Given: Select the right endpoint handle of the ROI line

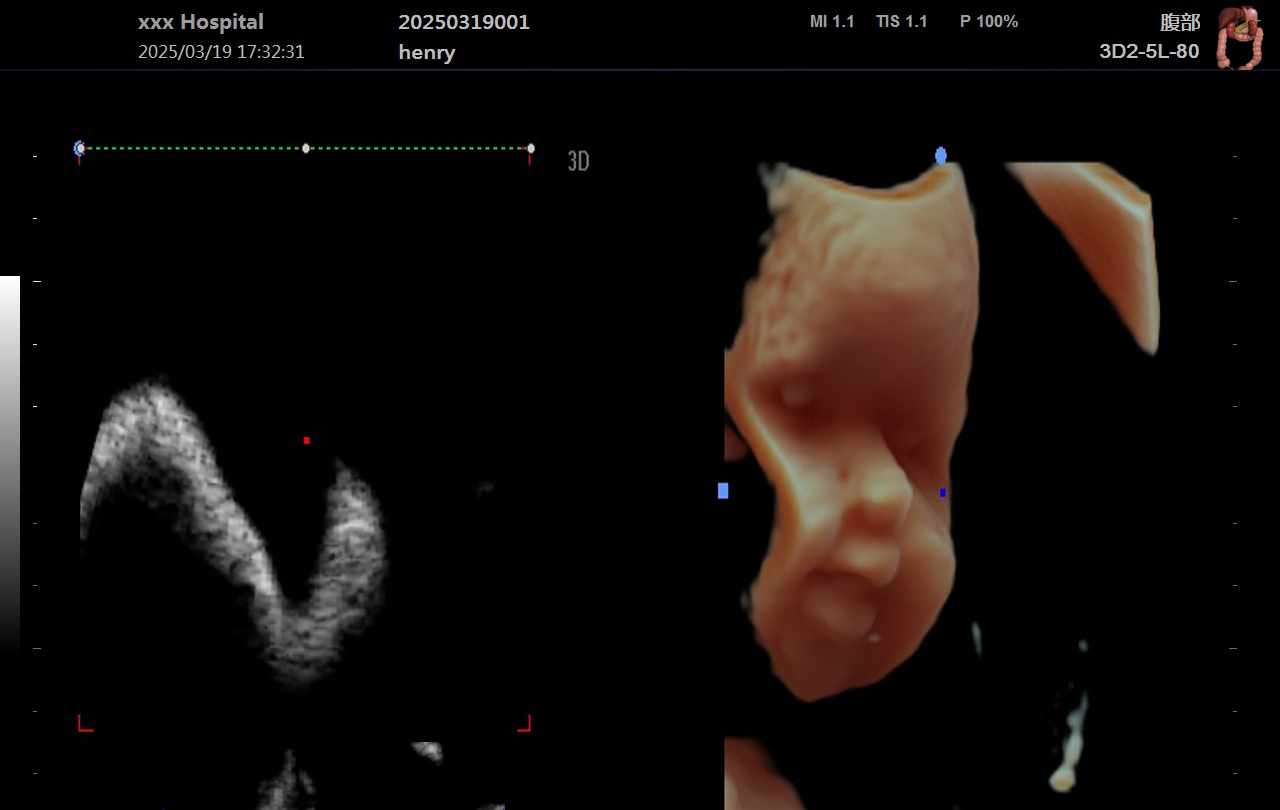Looking at the screenshot, I should tap(529, 147).
